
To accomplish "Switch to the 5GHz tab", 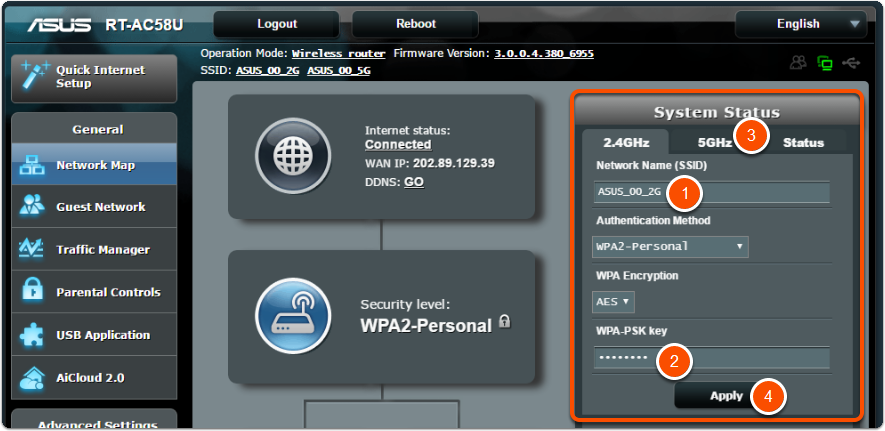I will 715,143.
